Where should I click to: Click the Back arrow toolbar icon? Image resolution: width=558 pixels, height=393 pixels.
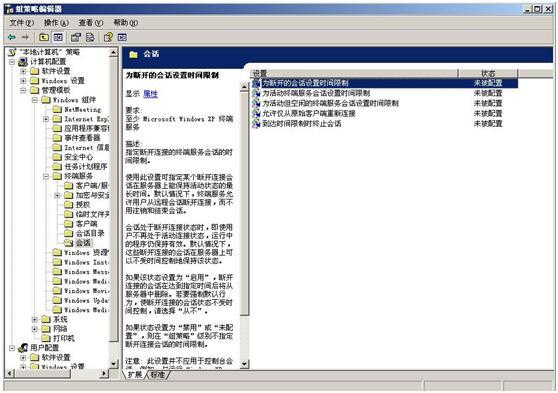12,37
